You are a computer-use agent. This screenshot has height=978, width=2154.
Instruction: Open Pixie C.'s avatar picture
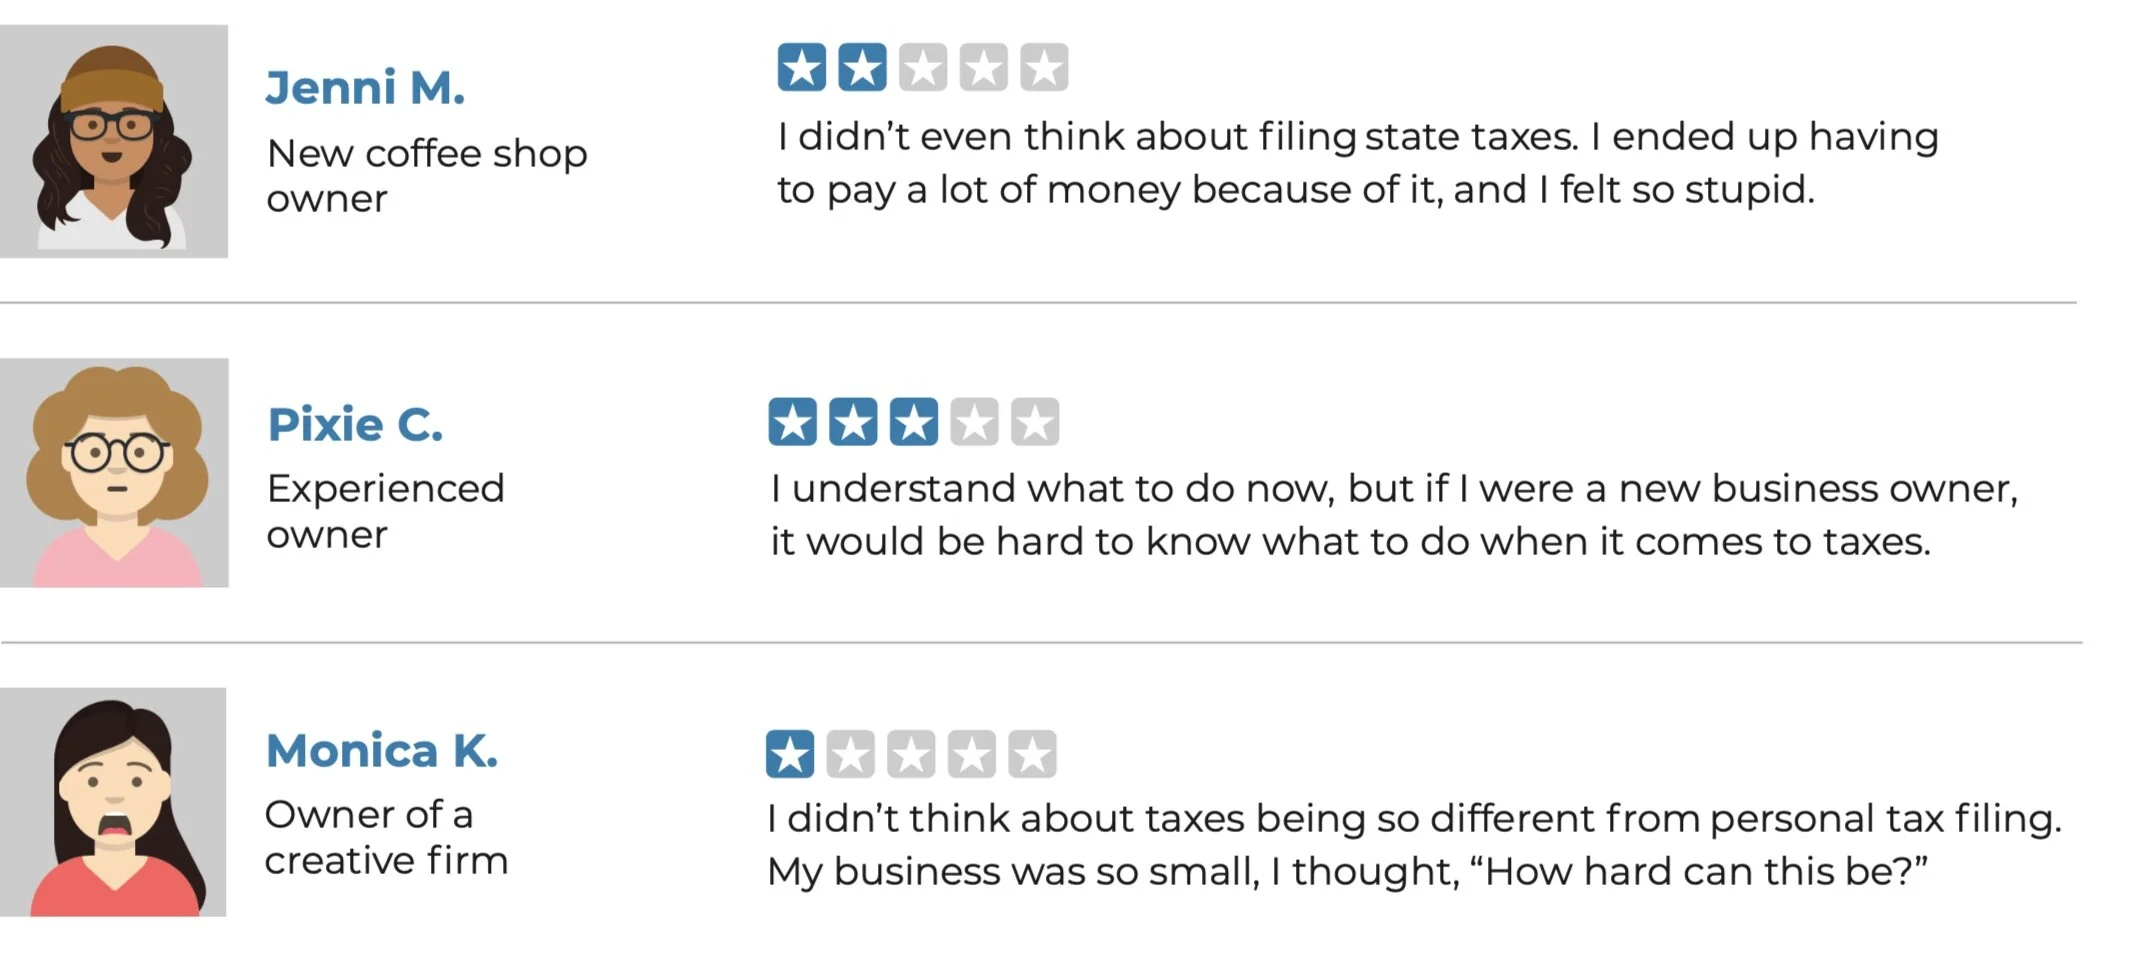coord(114,473)
